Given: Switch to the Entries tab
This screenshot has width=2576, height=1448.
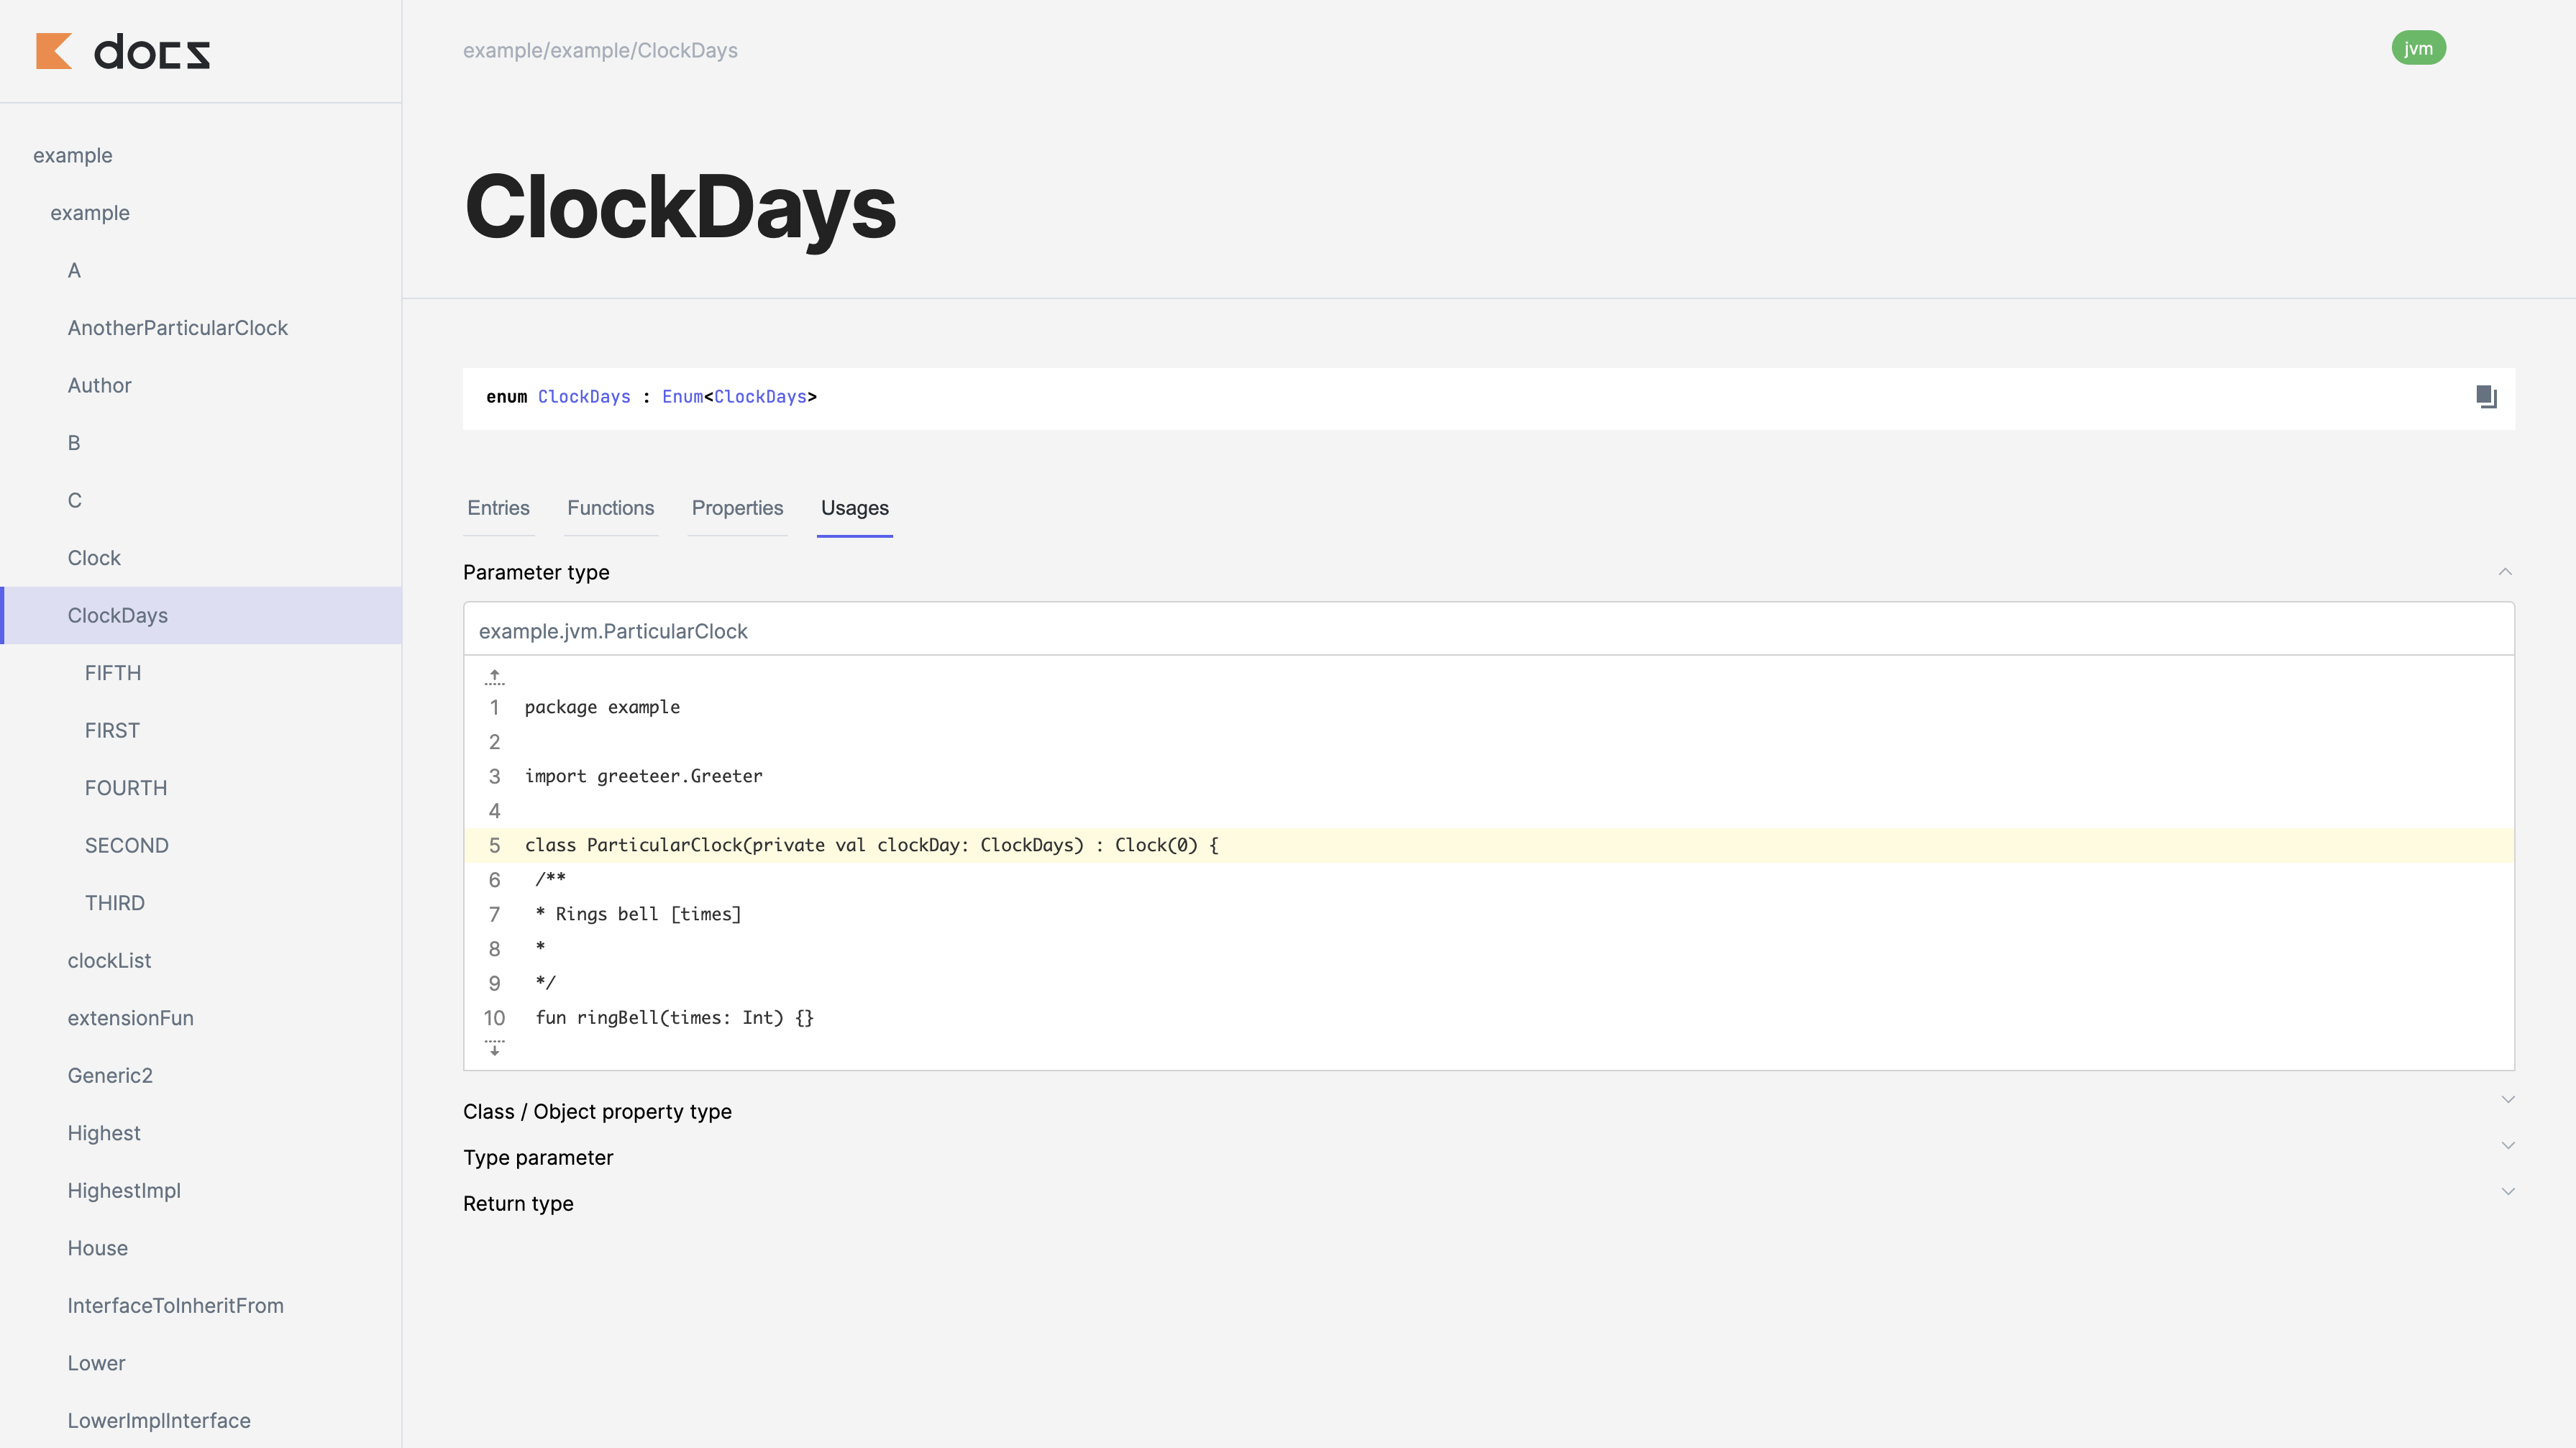Looking at the screenshot, I should (x=498, y=508).
